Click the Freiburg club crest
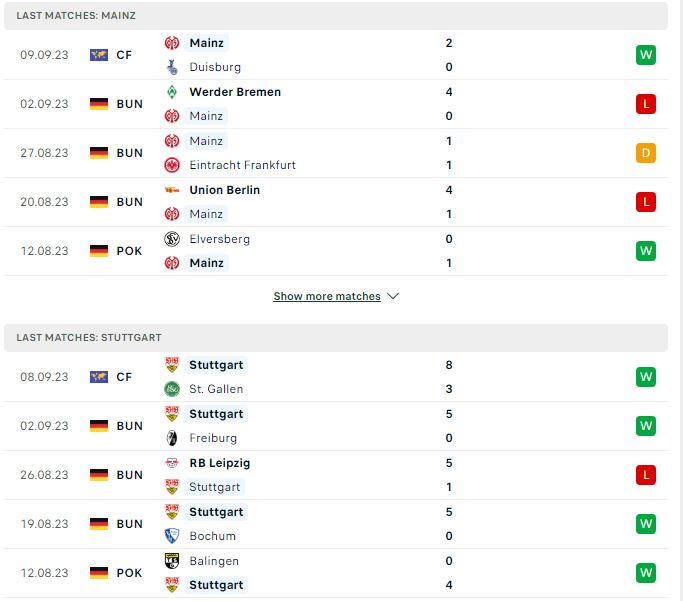 pos(172,438)
